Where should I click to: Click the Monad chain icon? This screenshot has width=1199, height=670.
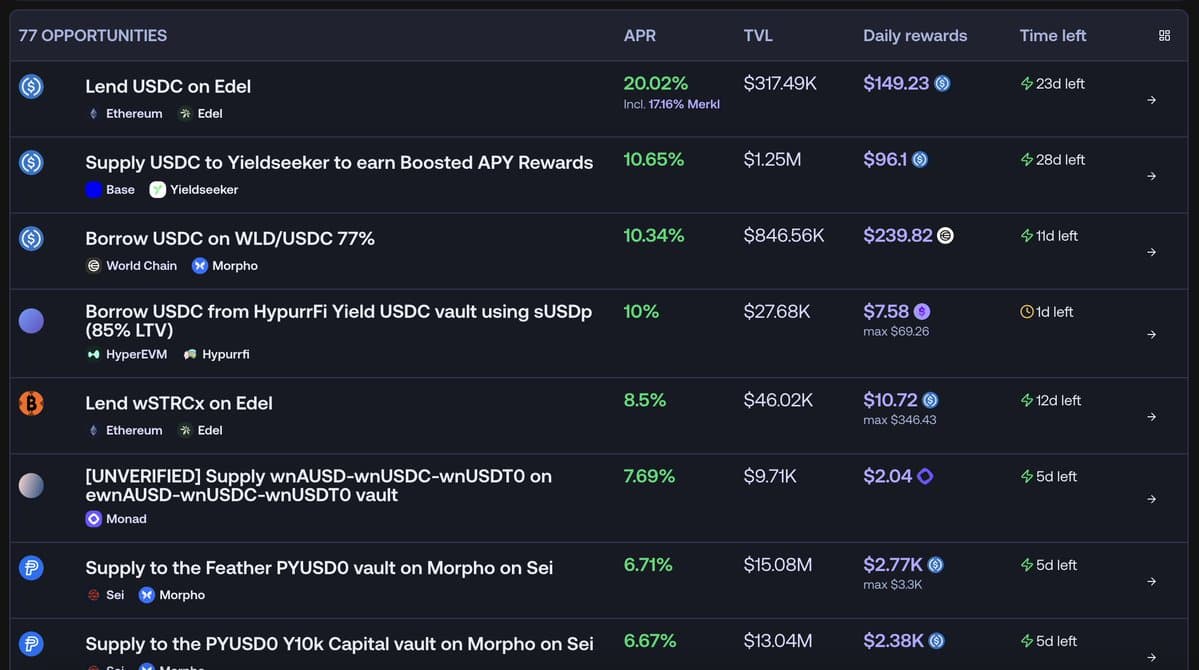tap(93, 519)
